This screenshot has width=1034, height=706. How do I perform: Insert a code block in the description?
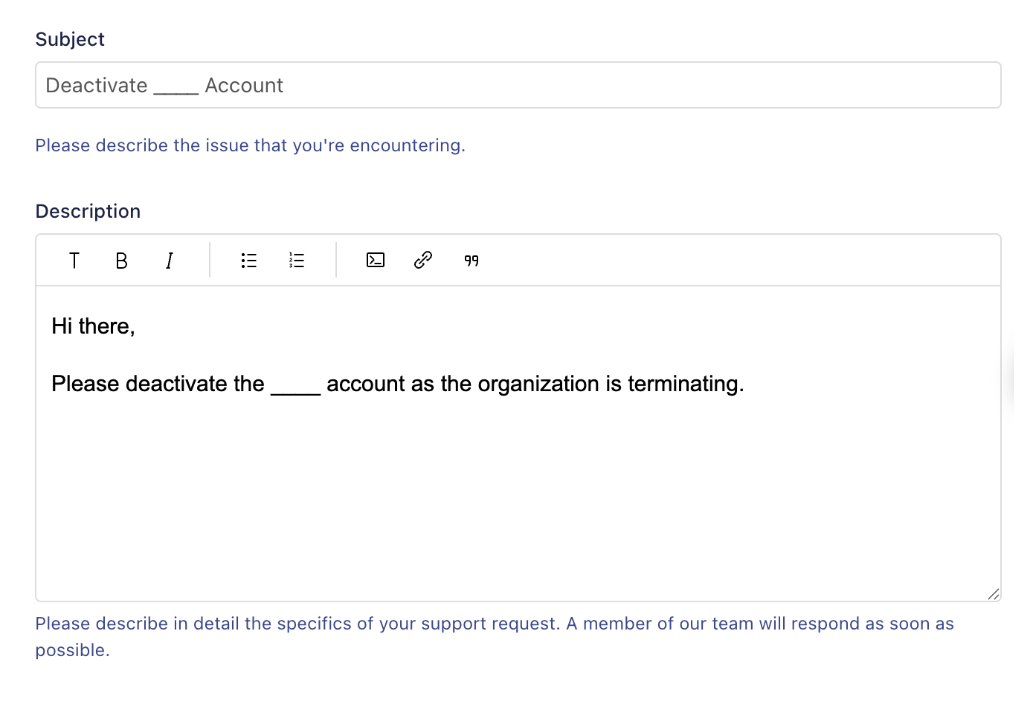[x=375, y=261]
